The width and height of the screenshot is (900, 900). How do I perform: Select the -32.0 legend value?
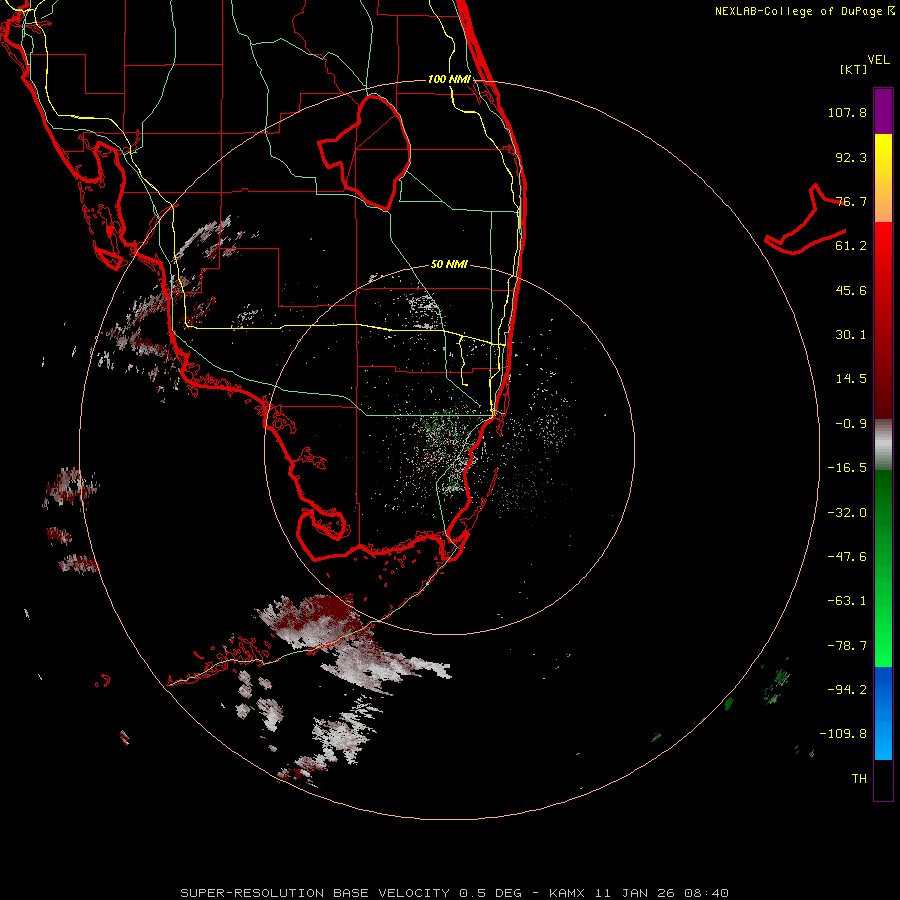[847, 513]
